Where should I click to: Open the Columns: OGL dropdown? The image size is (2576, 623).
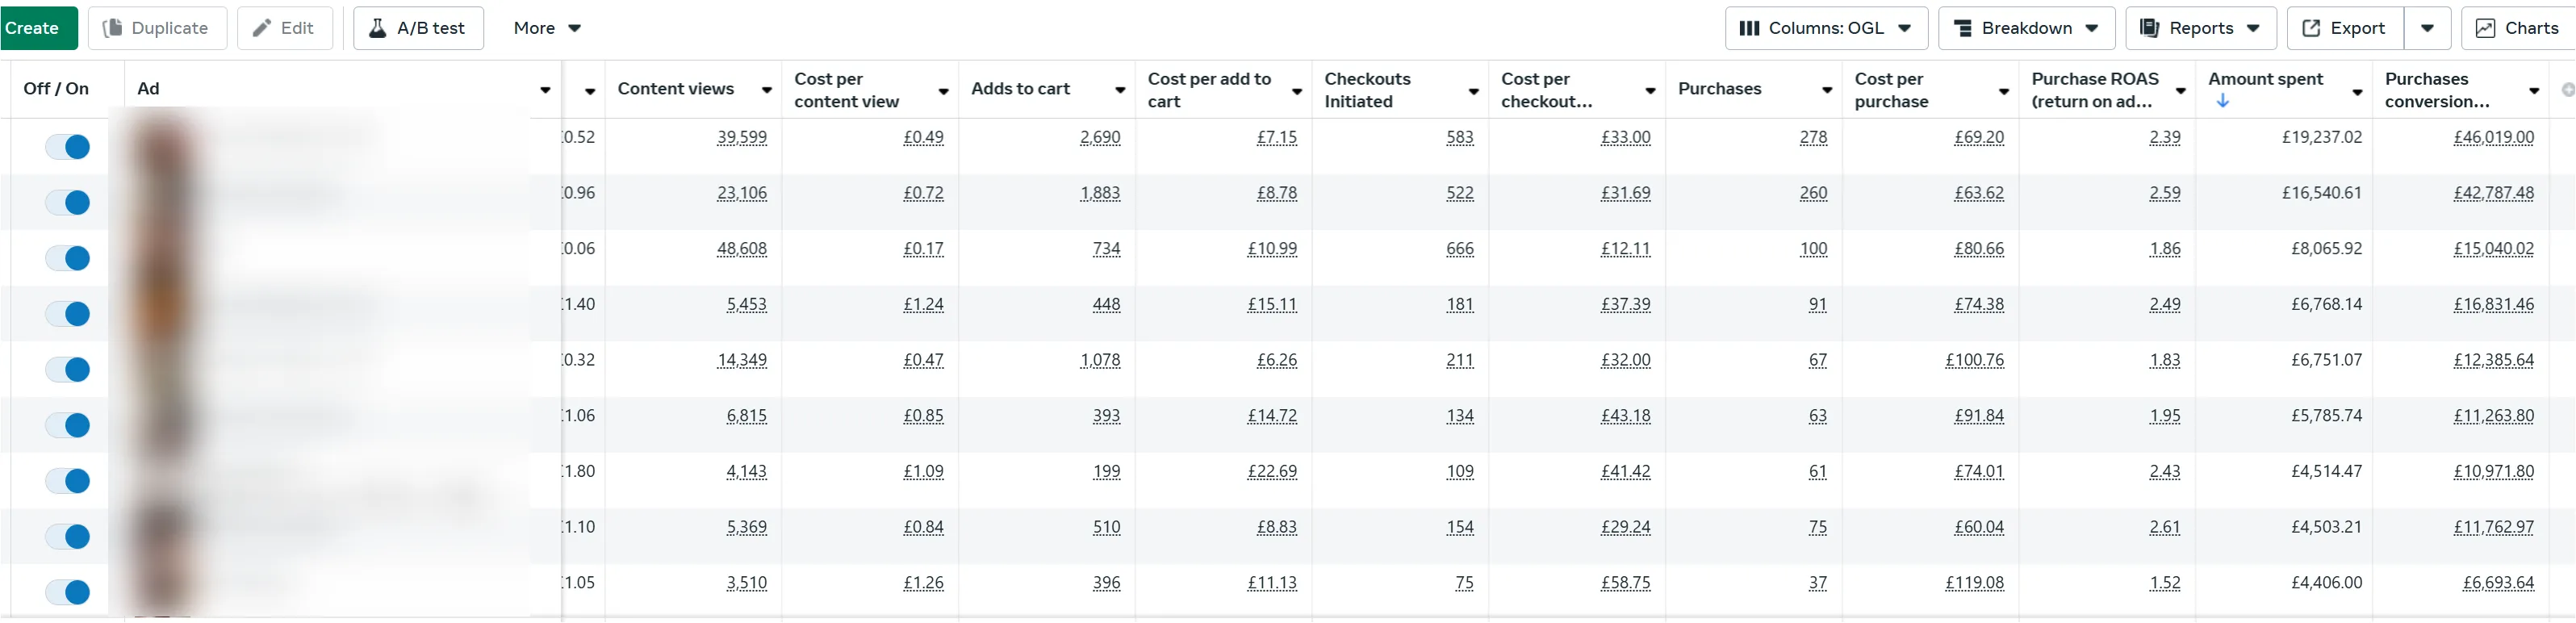pyautogui.click(x=1826, y=28)
